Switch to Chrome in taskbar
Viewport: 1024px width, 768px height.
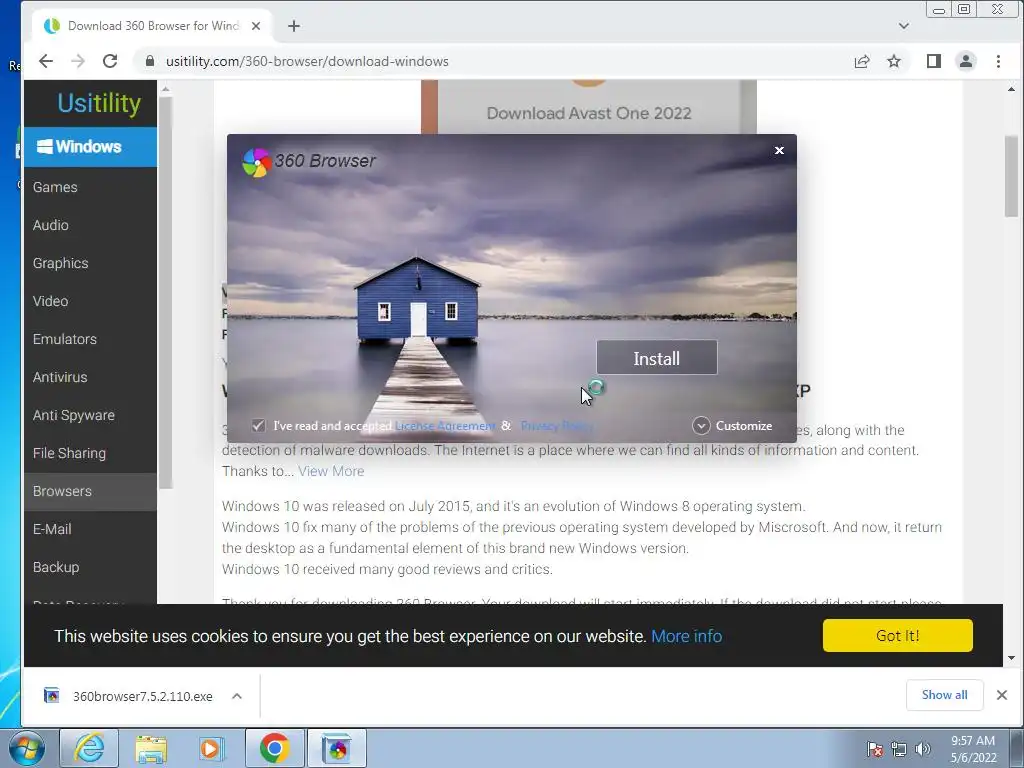[x=275, y=748]
